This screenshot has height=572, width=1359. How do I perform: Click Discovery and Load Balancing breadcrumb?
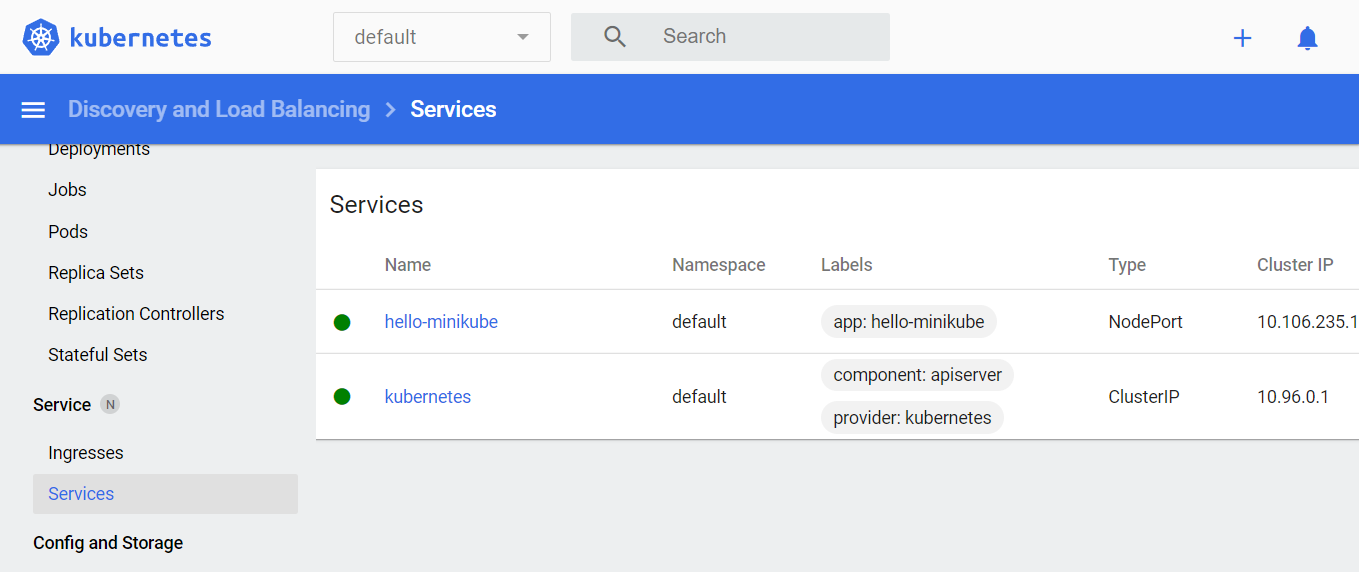pos(219,110)
